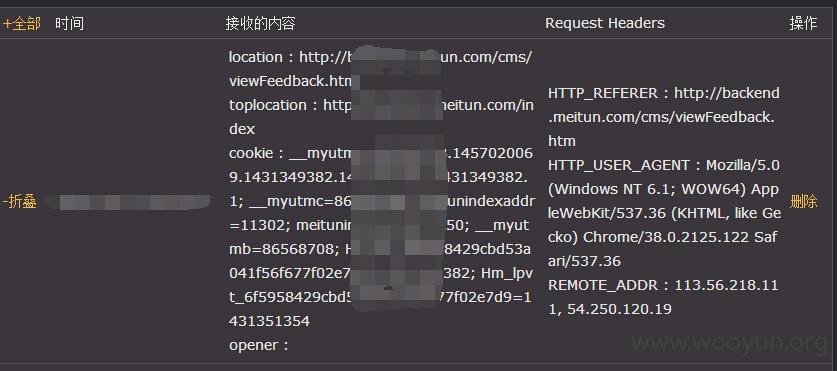The width and height of the screenshot is (837, 371).
Task: Click the Request Headers column header
Action: pos(605,23)
